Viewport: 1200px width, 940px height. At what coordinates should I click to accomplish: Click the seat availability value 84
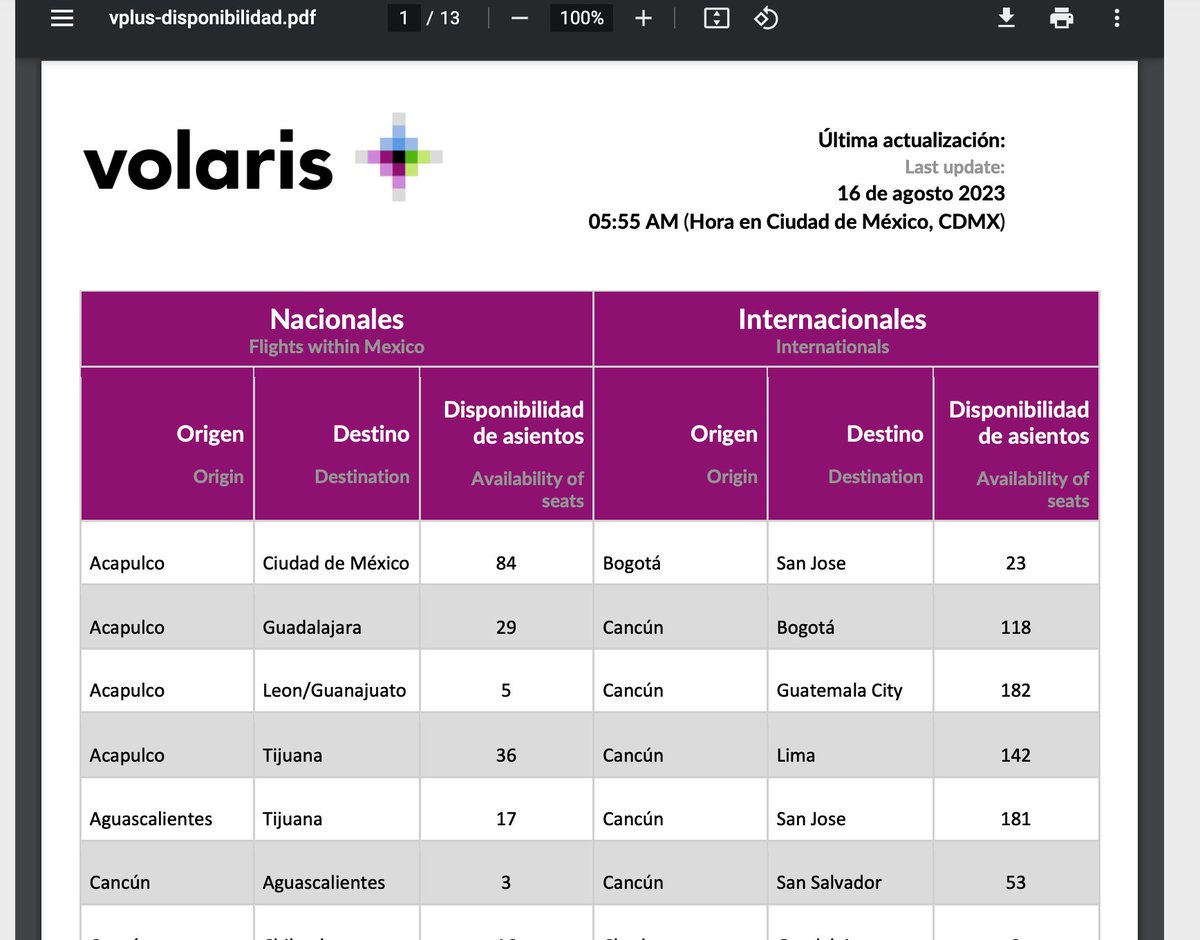(506, 563)
